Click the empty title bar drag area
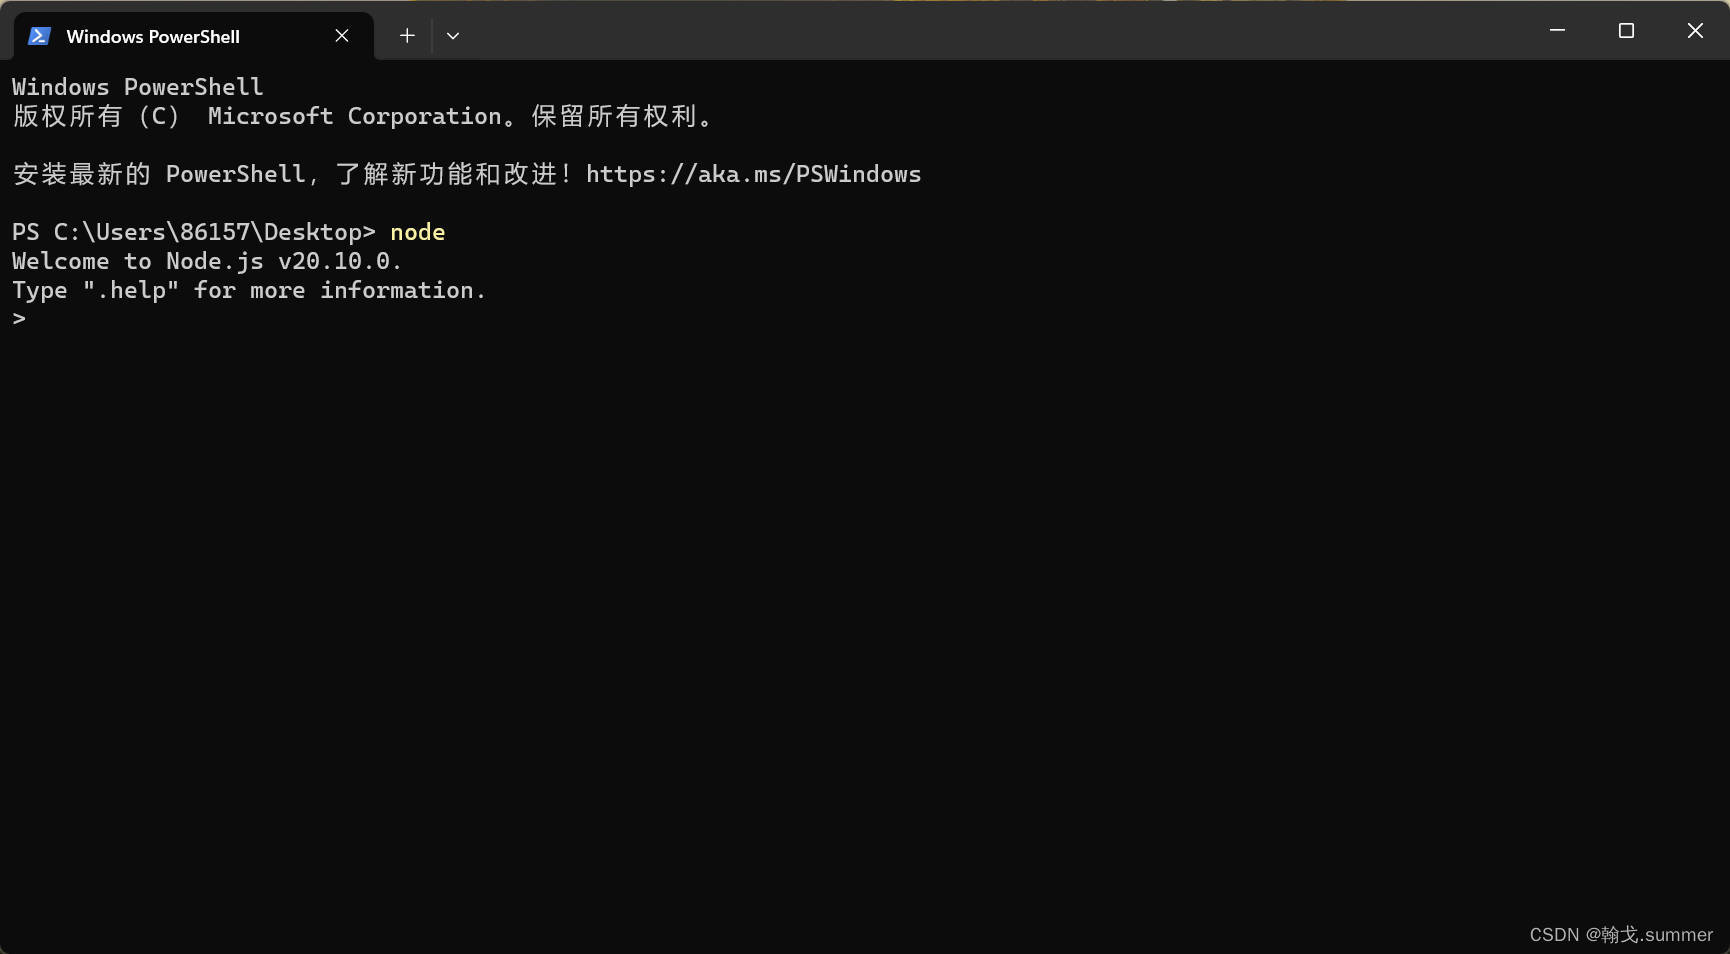This screenshot has height=954, width=1730. (1000, 31)
